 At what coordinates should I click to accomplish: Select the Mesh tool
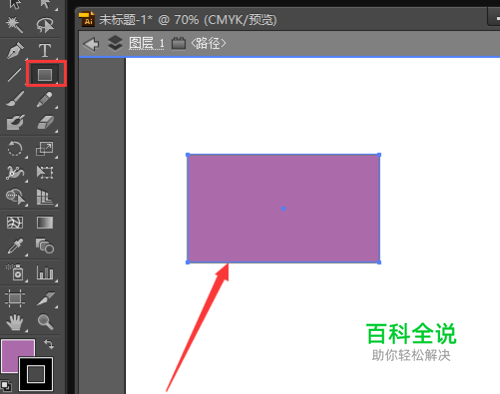(x=15, y=223)
